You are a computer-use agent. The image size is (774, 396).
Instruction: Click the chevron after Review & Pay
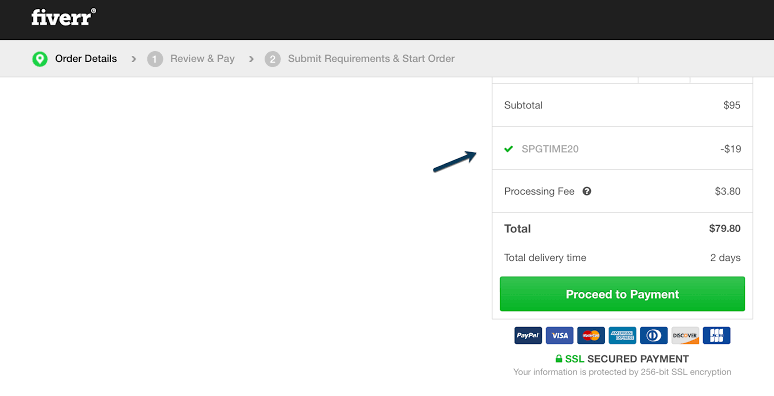251,59
